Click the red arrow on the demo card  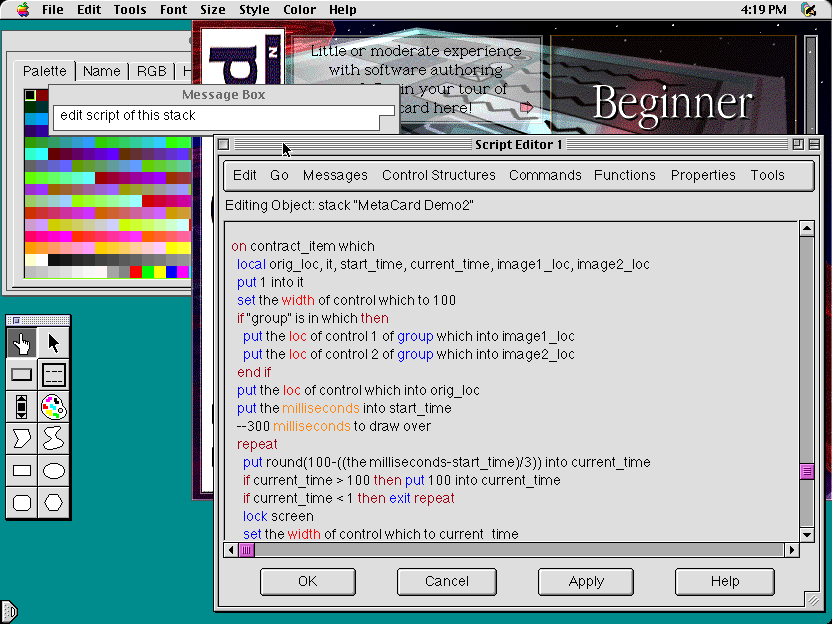pyautogui.click(x=526, y=108)
